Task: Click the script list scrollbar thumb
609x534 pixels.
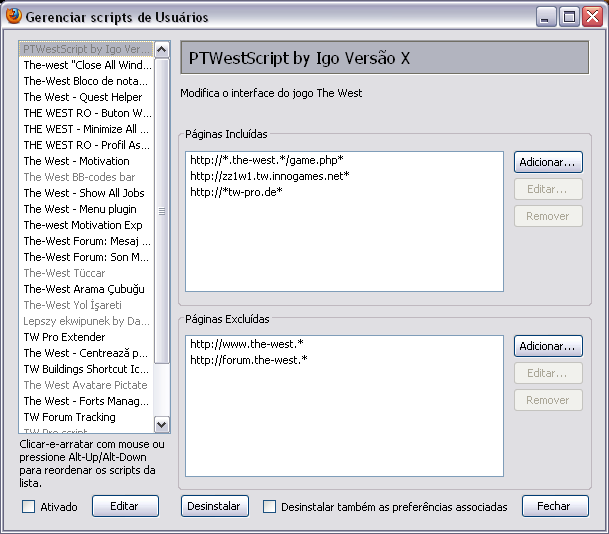Action: pos(162,211)
